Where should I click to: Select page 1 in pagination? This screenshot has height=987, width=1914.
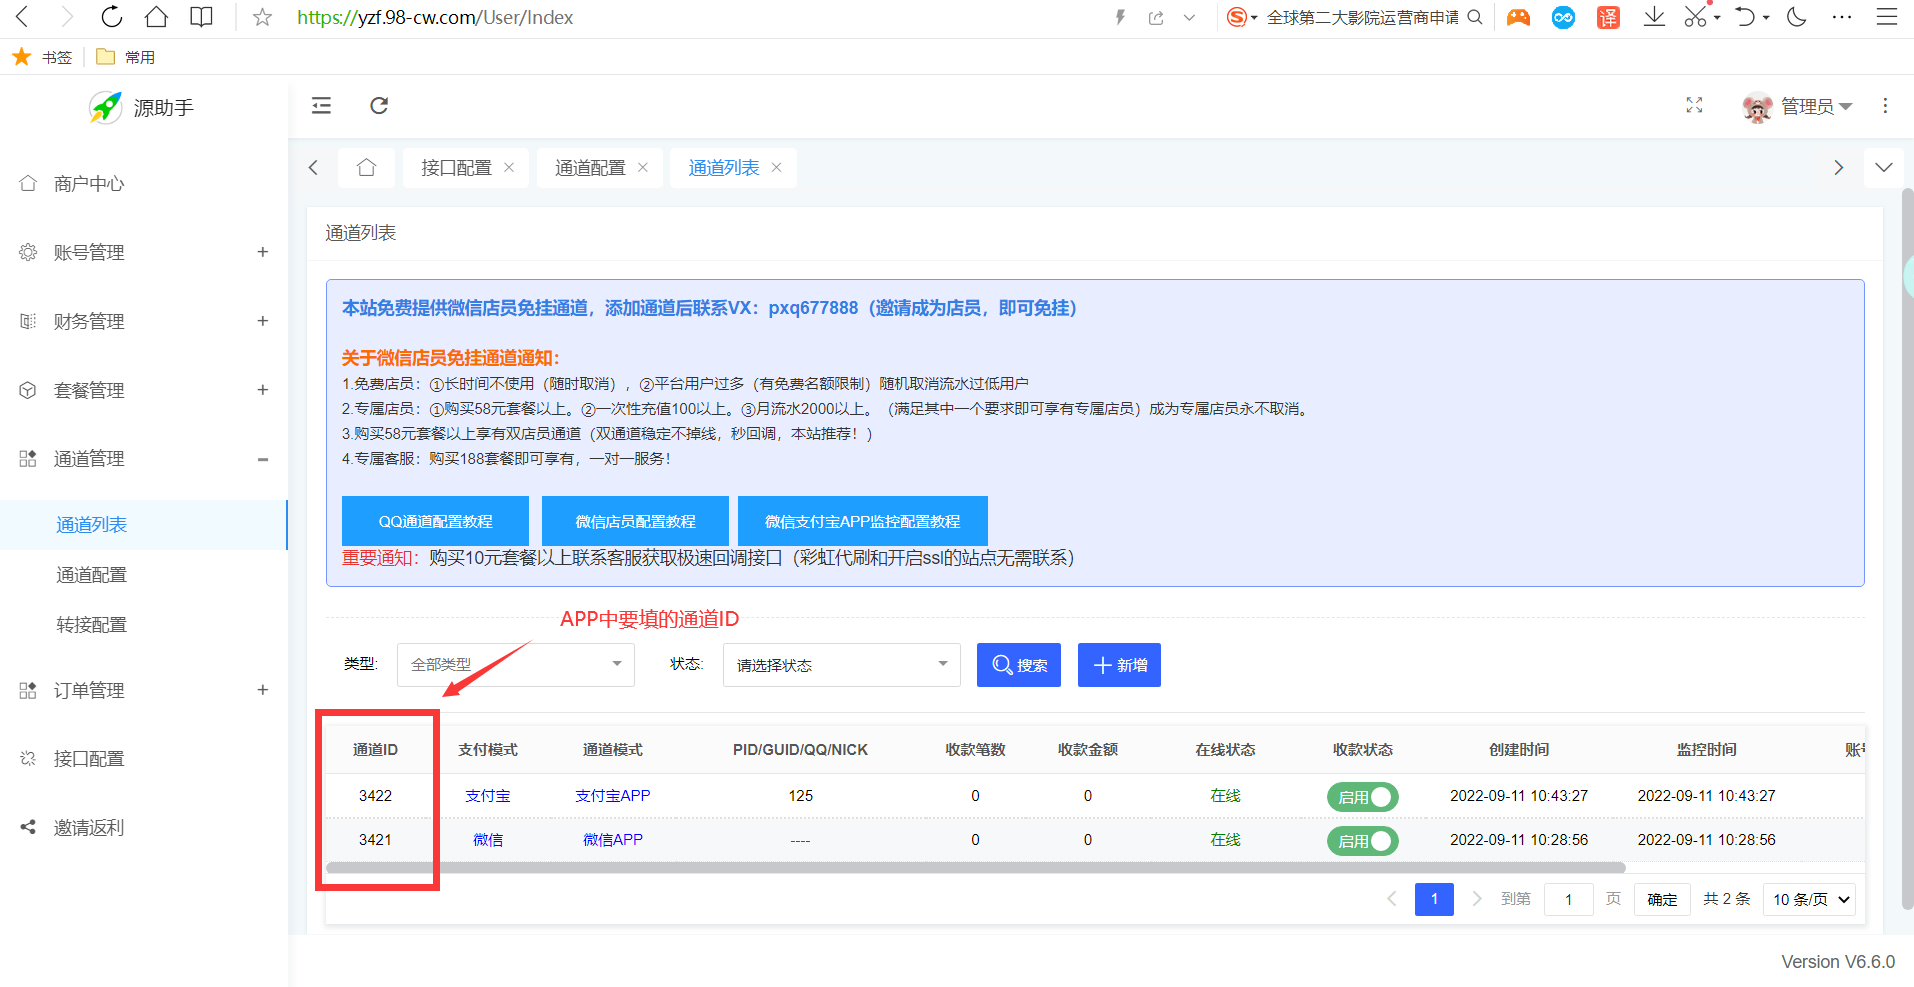1434,899
